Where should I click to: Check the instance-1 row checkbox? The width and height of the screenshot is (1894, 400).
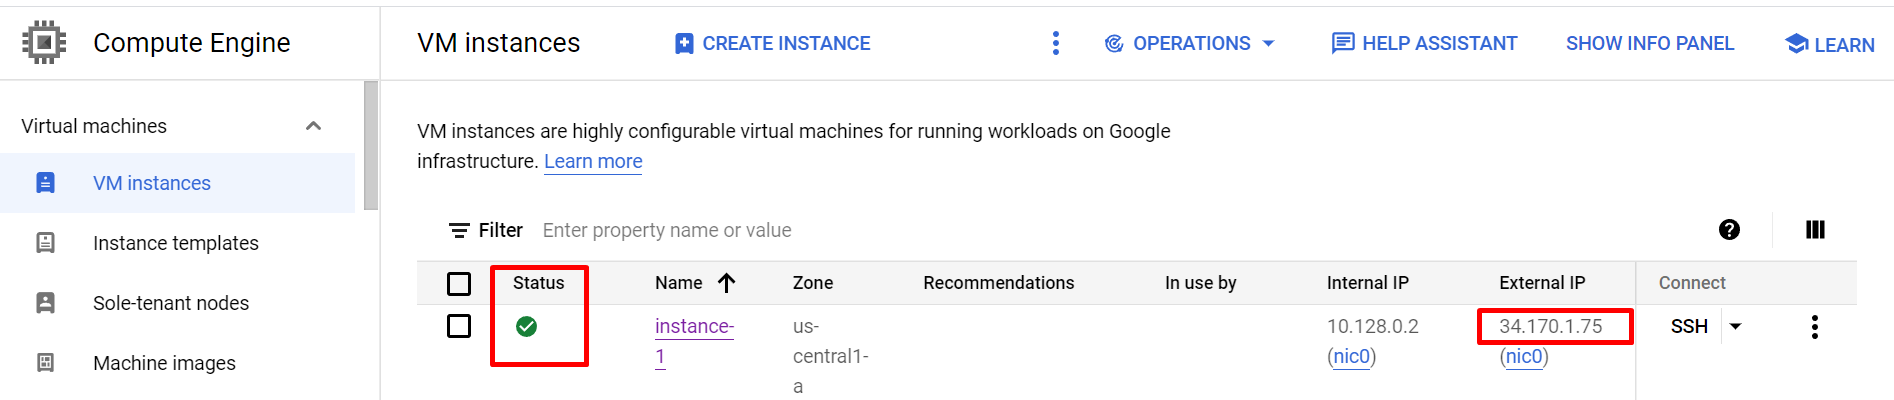tap(459, 326)
